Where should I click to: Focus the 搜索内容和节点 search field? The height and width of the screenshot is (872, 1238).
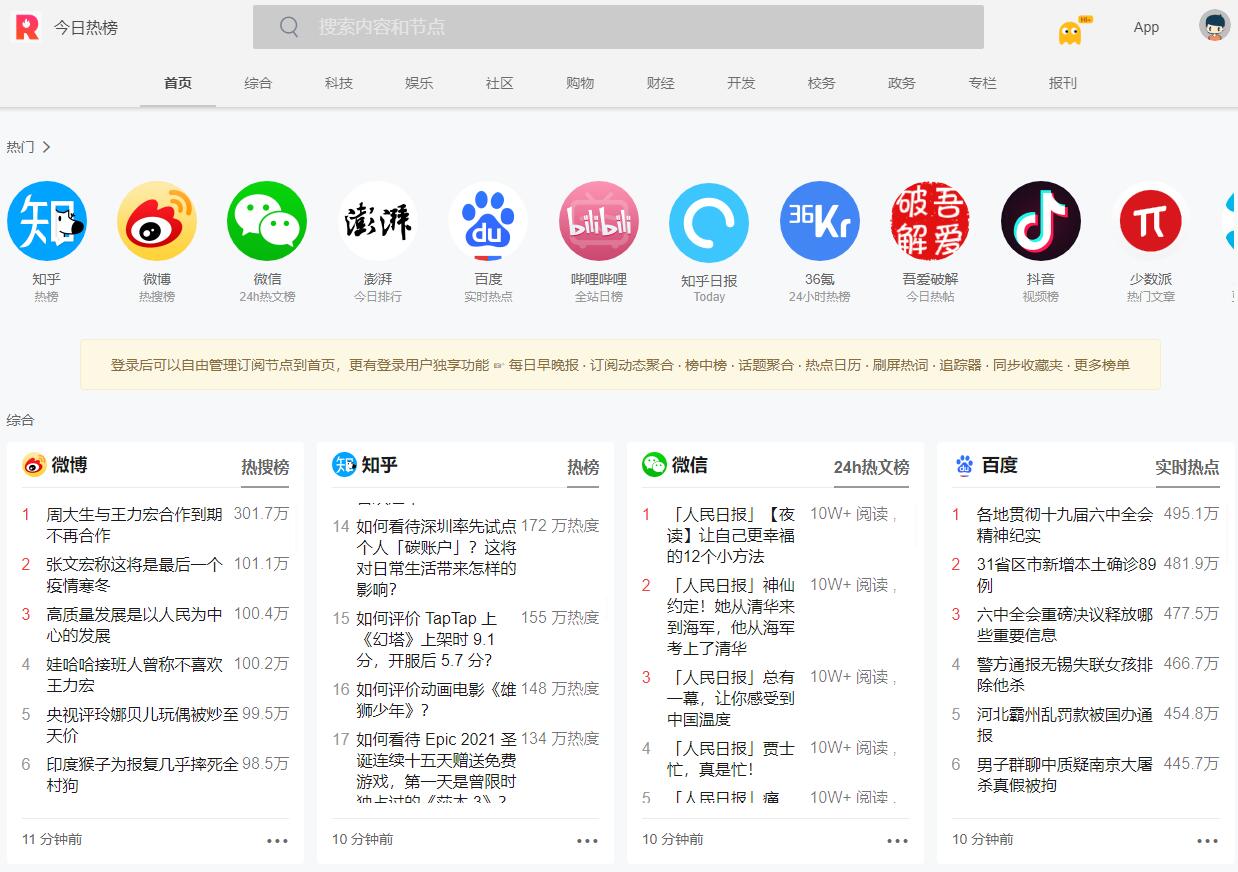pos(618,27)
